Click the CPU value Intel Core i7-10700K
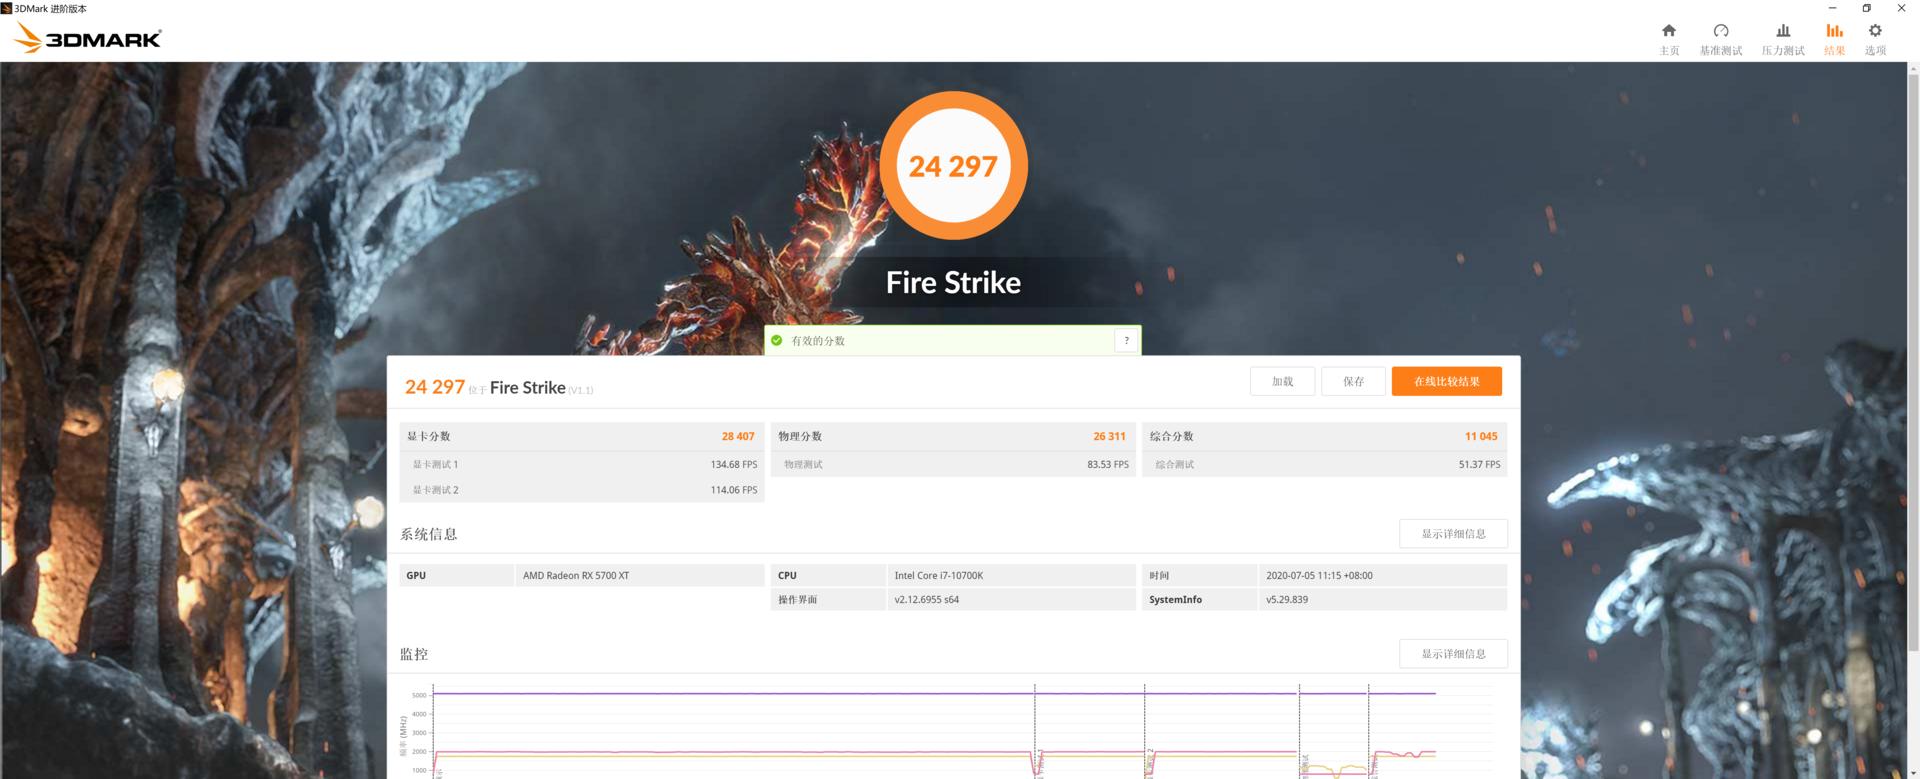1920x779 pixels. click(939, 576)
